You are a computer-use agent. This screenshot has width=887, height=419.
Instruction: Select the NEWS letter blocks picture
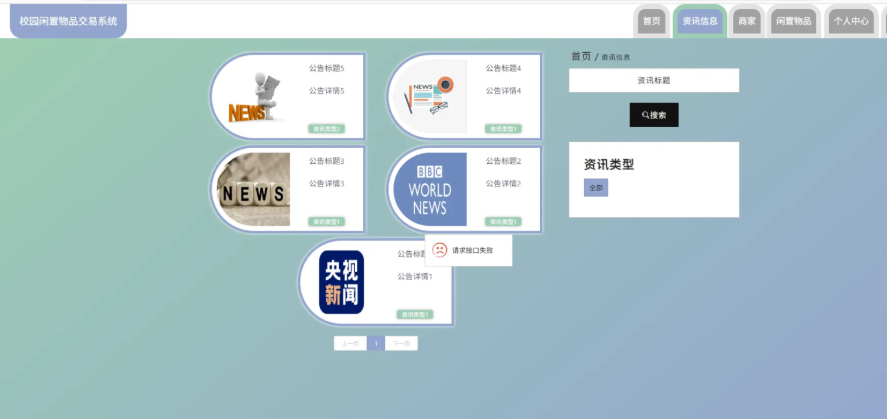[x=254, y=189]
